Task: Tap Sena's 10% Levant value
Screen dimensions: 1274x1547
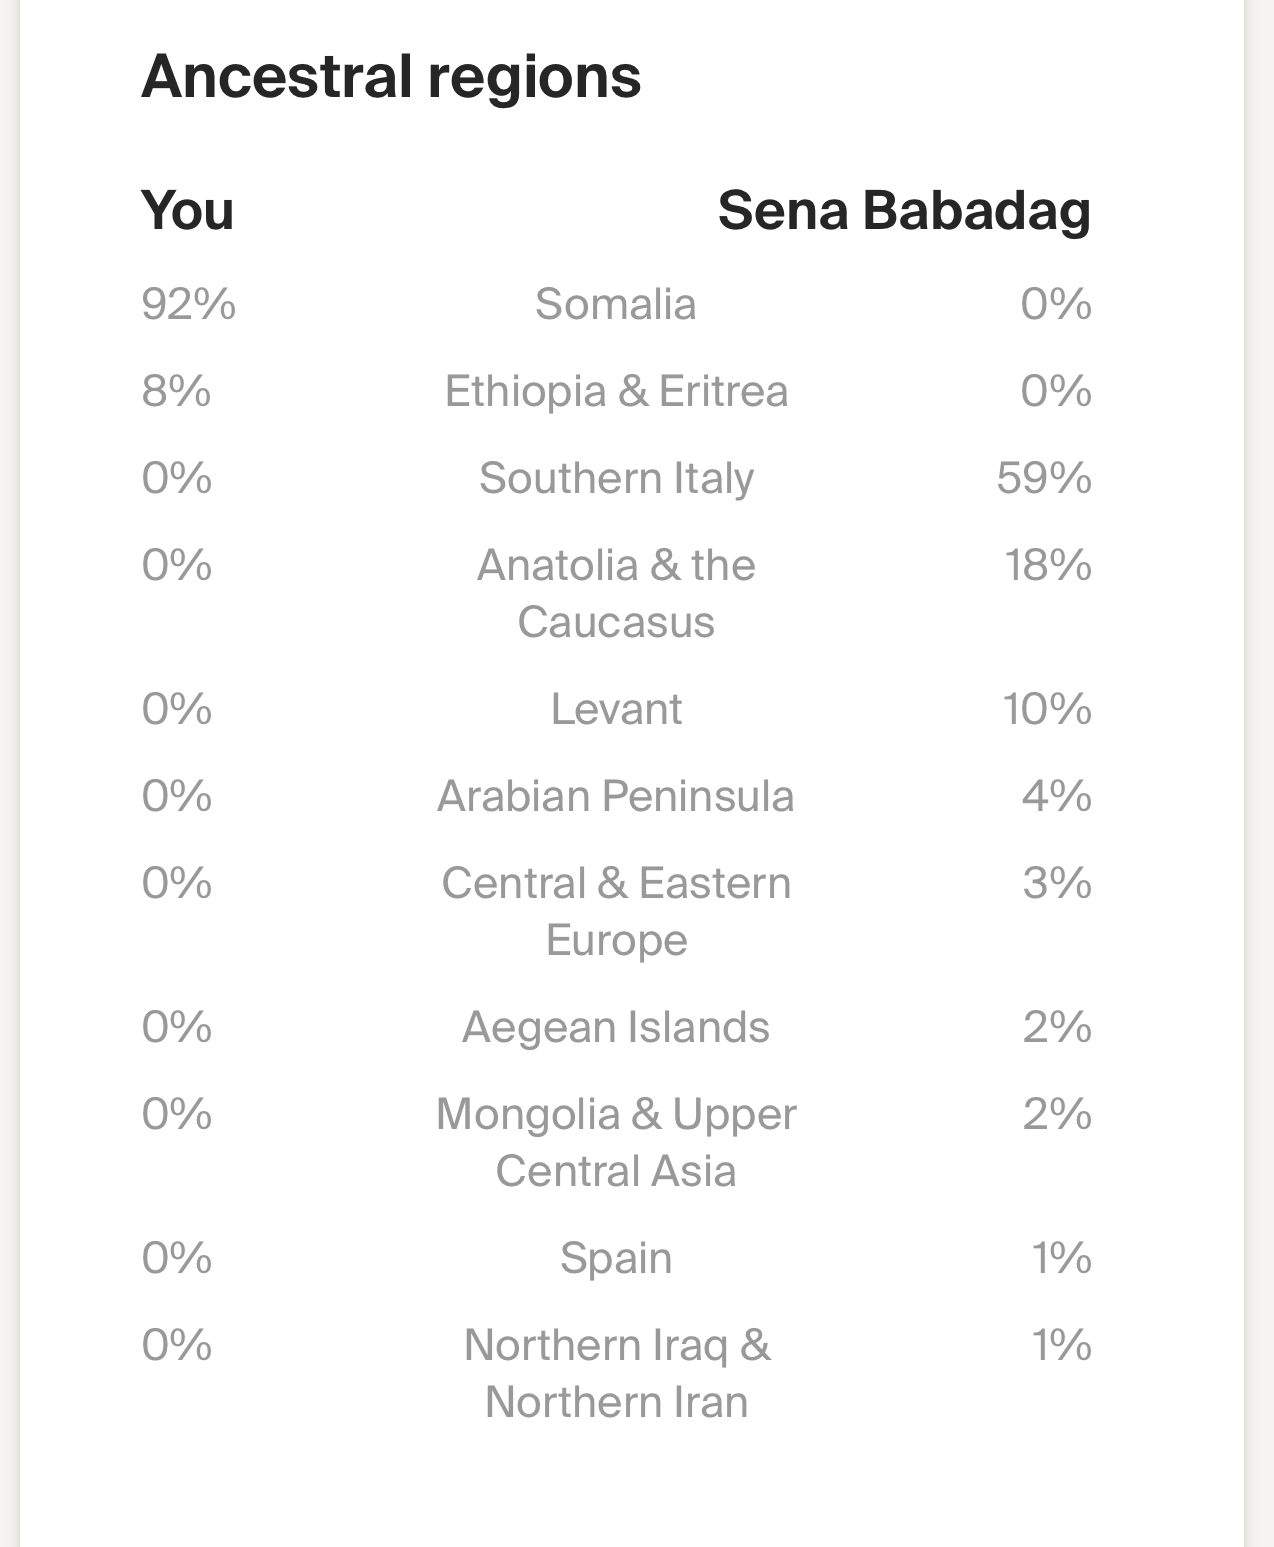Action: pos(1047,709)
